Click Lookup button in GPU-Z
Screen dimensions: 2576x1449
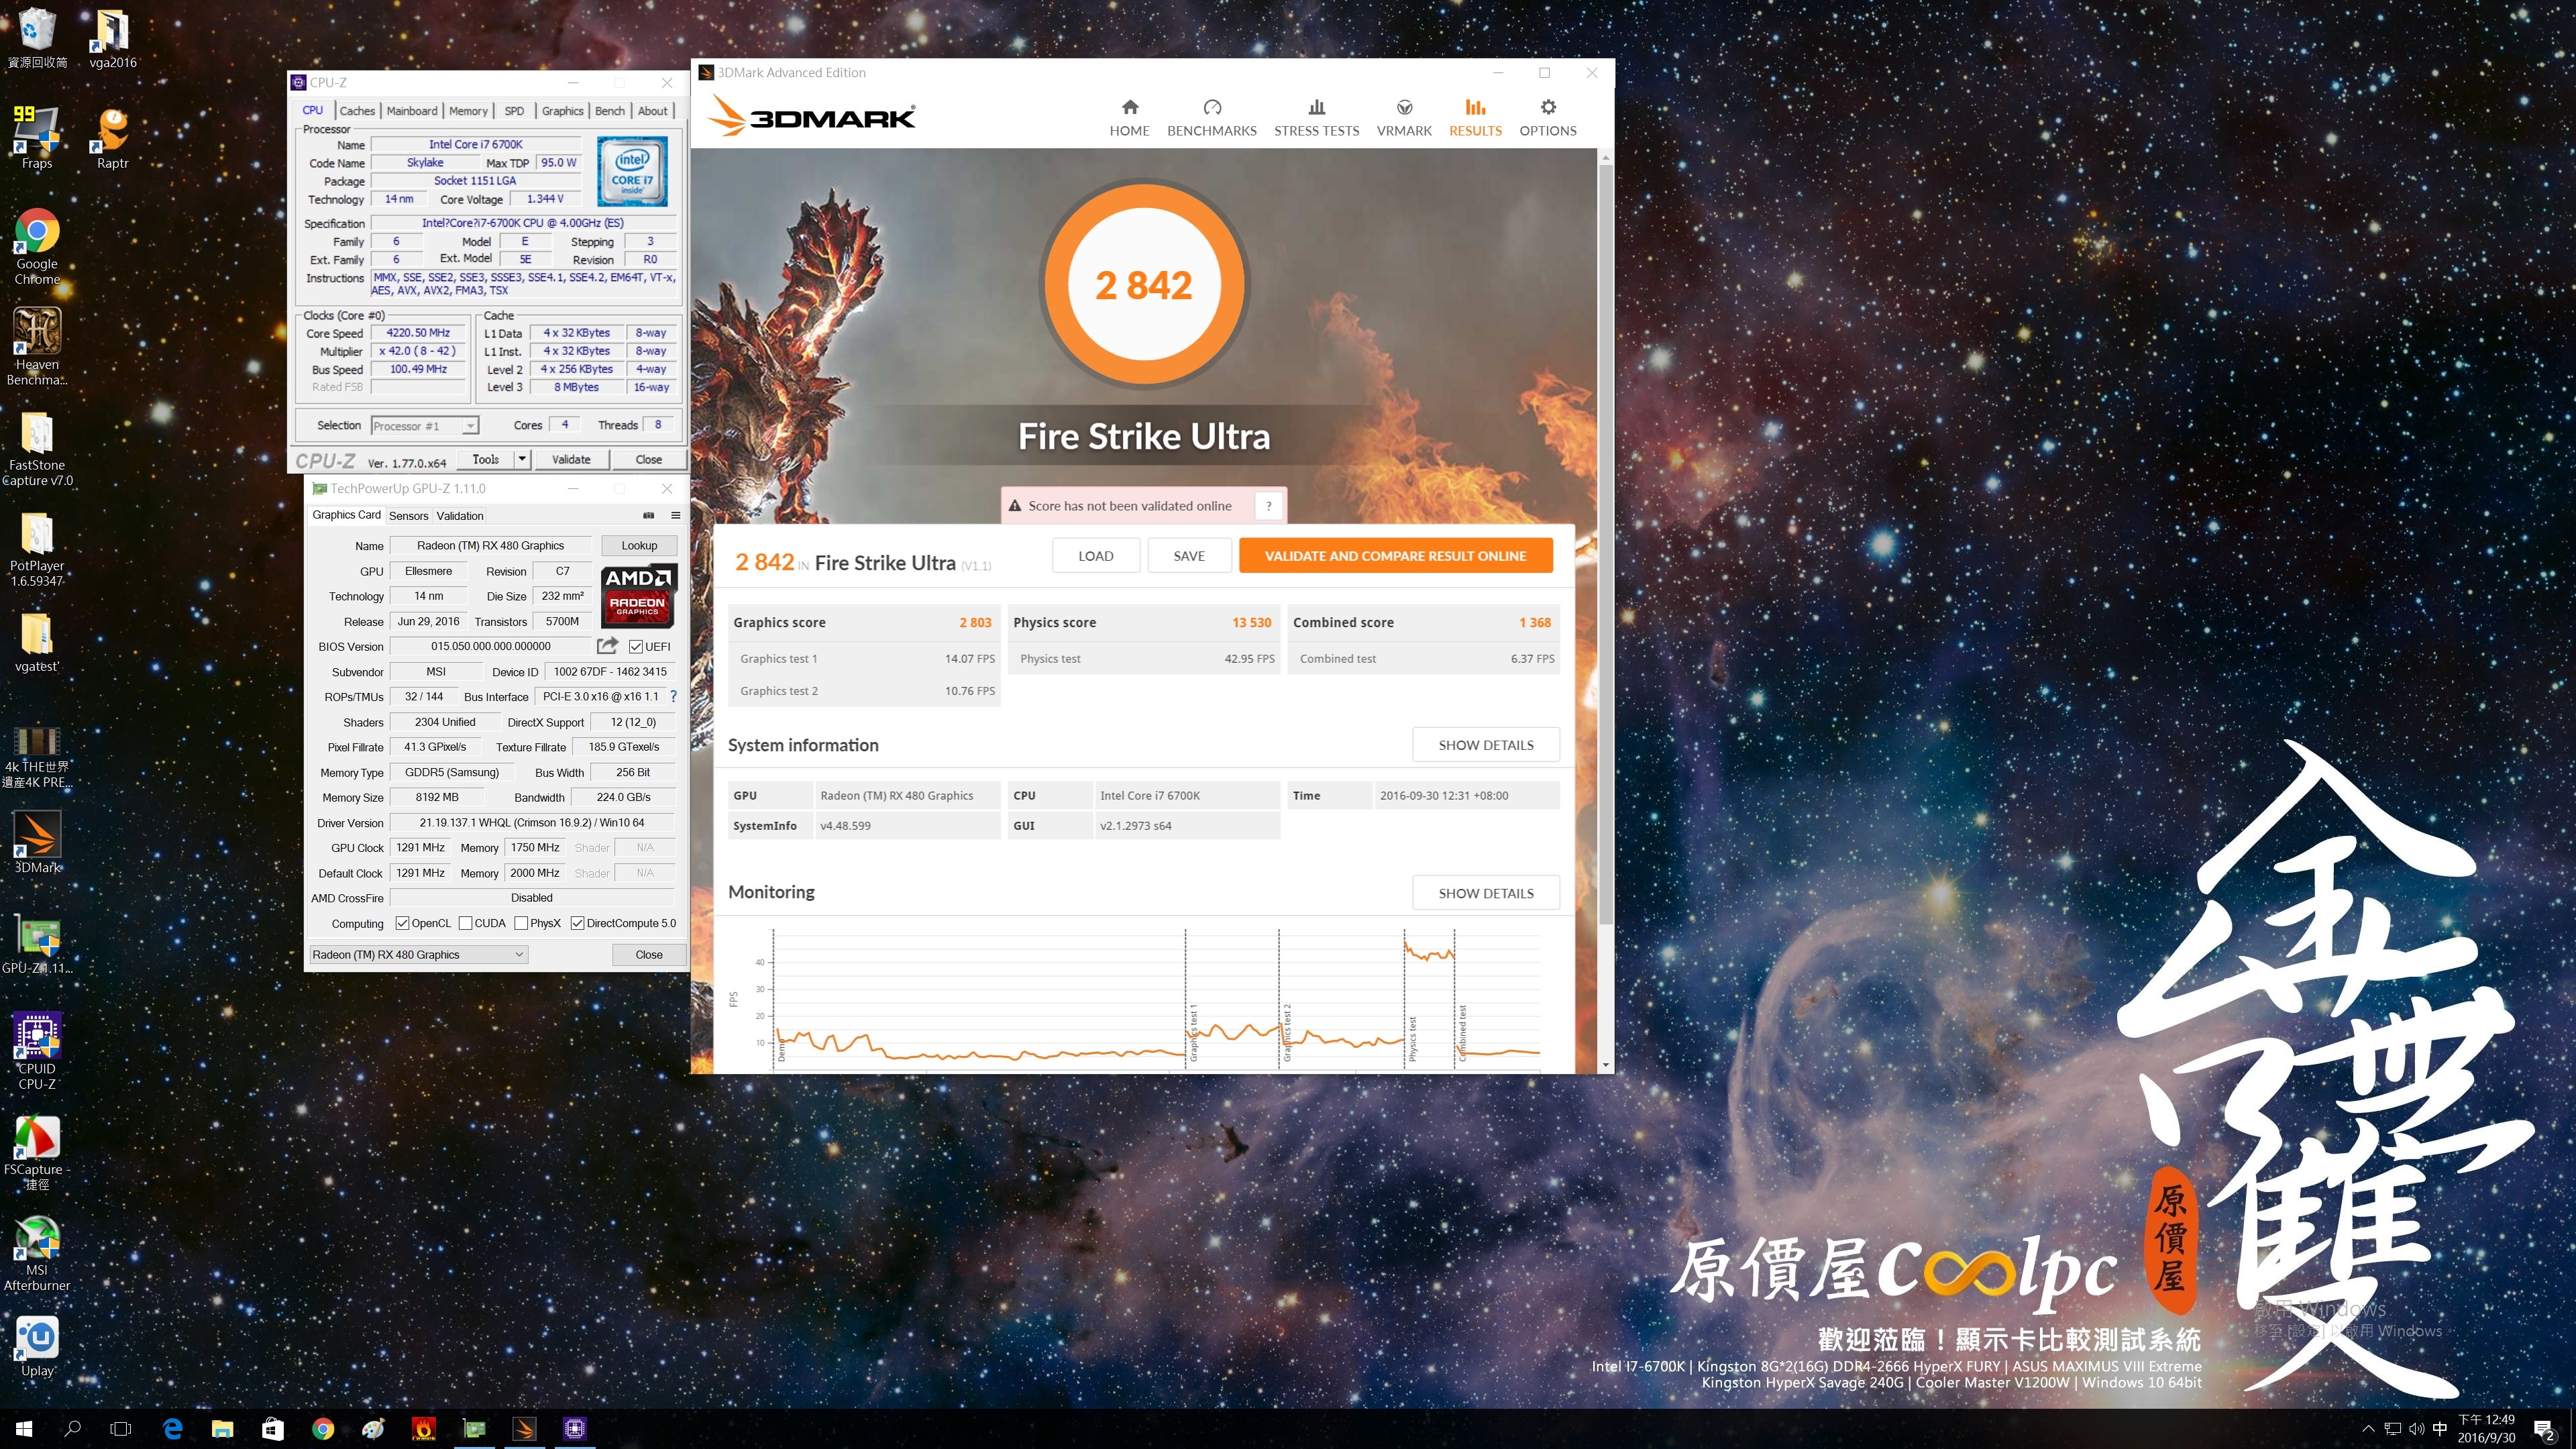tap(639, 546)
